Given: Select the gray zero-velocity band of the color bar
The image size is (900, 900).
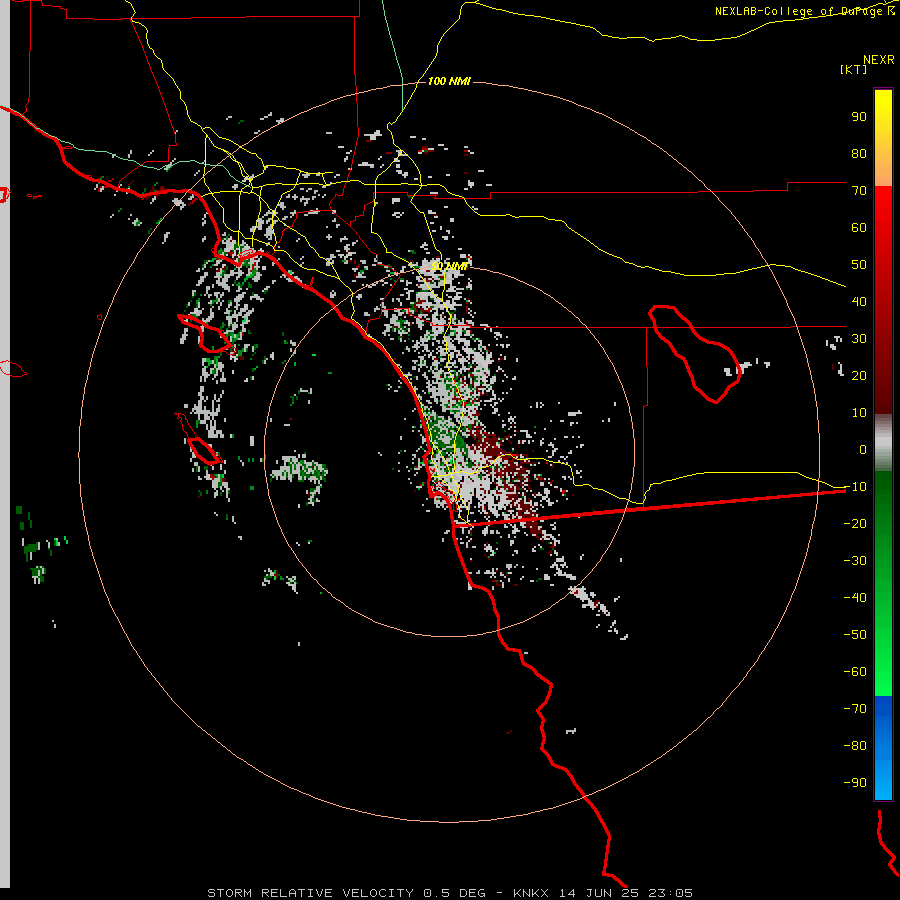Looking at the screenshot, I should click(883, 443).
